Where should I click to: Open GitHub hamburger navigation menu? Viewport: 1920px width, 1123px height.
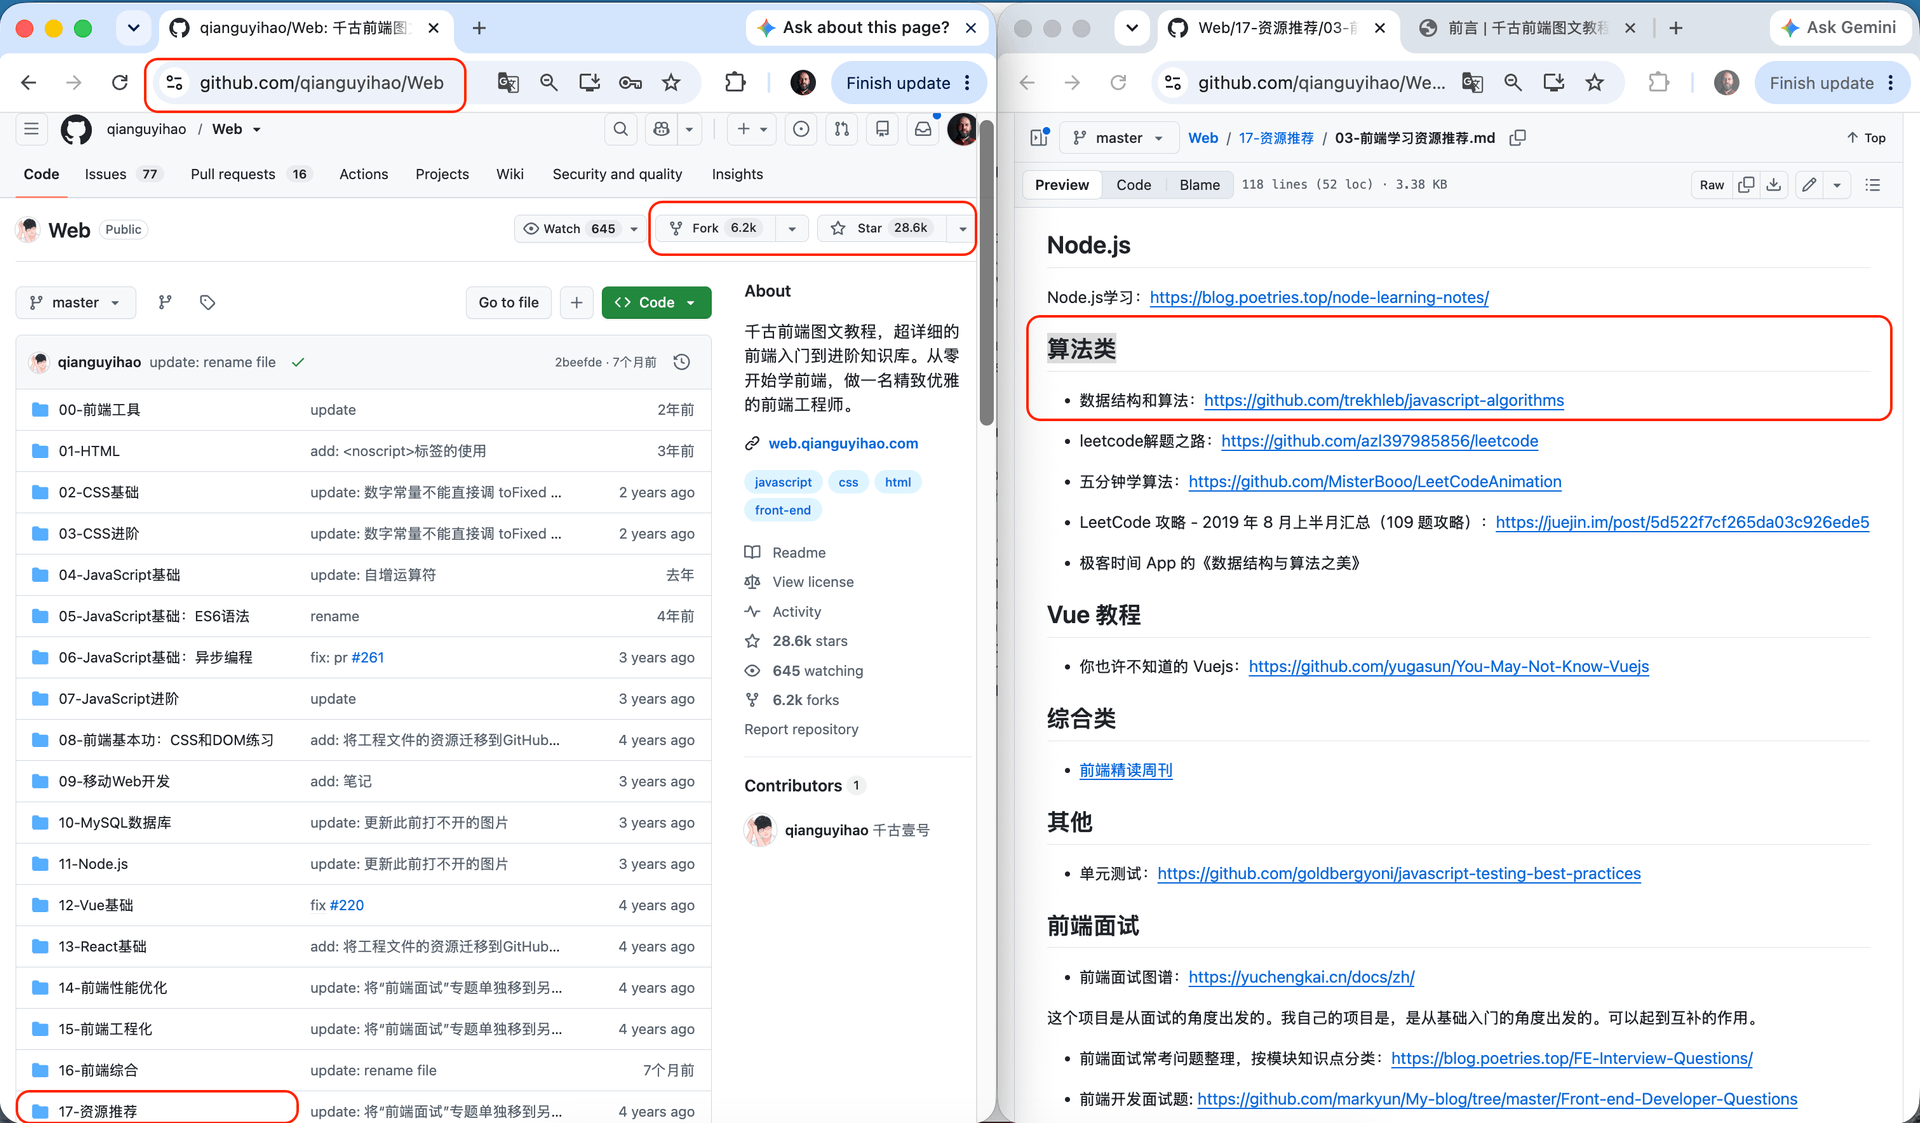click(32, 129)
